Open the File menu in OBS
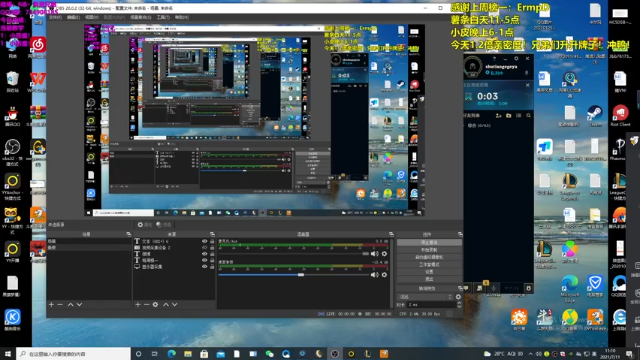Image resolution: width=640 pixels, height=360 pixels. tap(56, 18)
